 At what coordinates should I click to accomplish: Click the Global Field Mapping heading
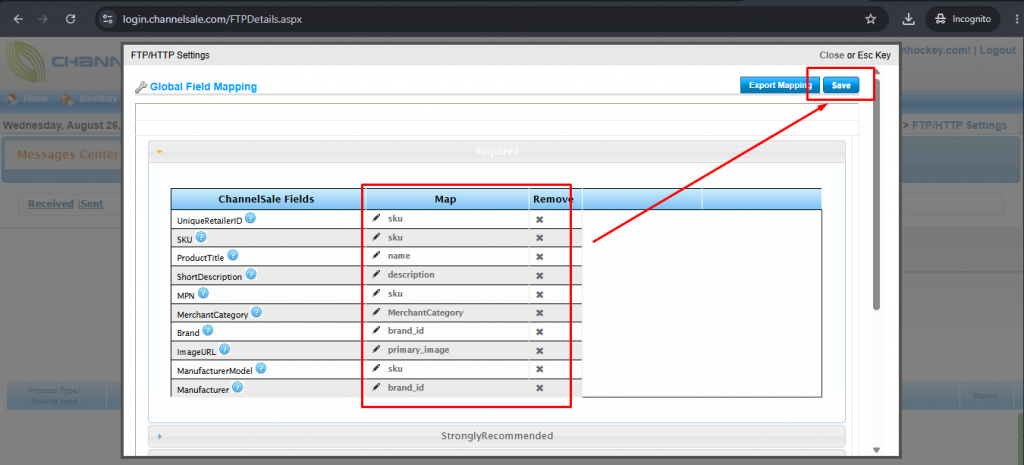(x=203, y=86)
